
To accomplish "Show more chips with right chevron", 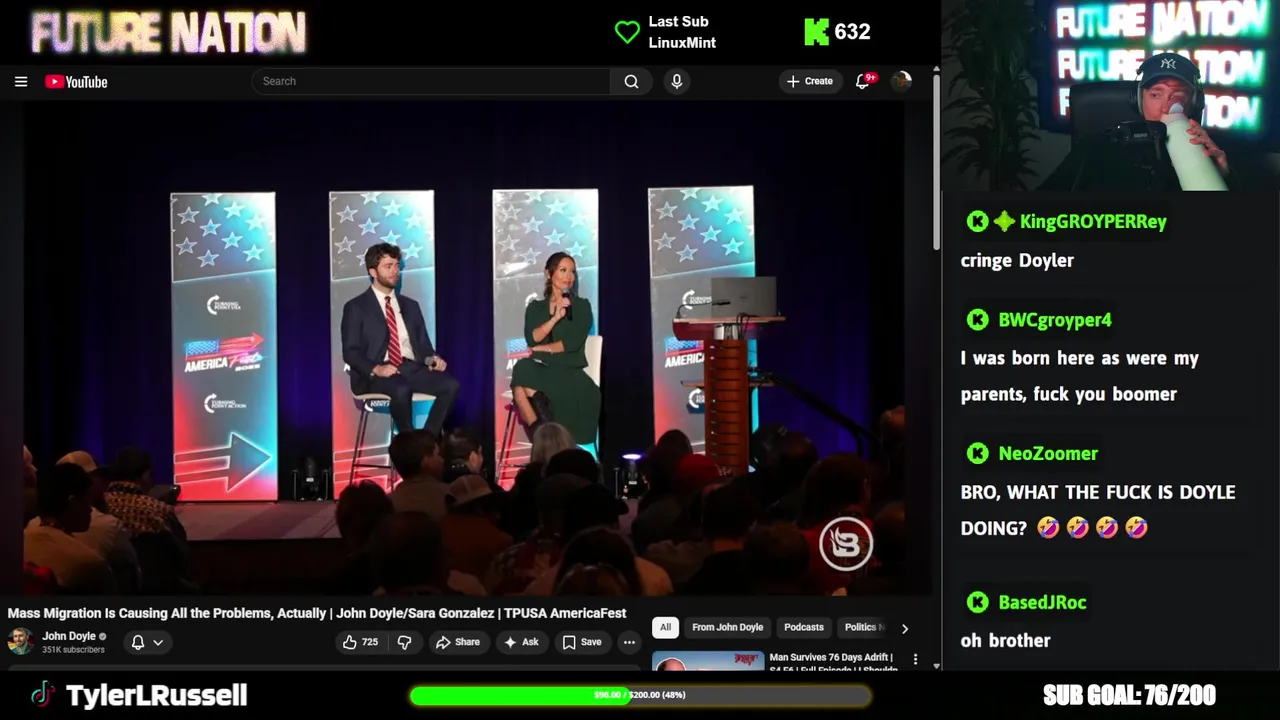I will (x=905, y=628).
